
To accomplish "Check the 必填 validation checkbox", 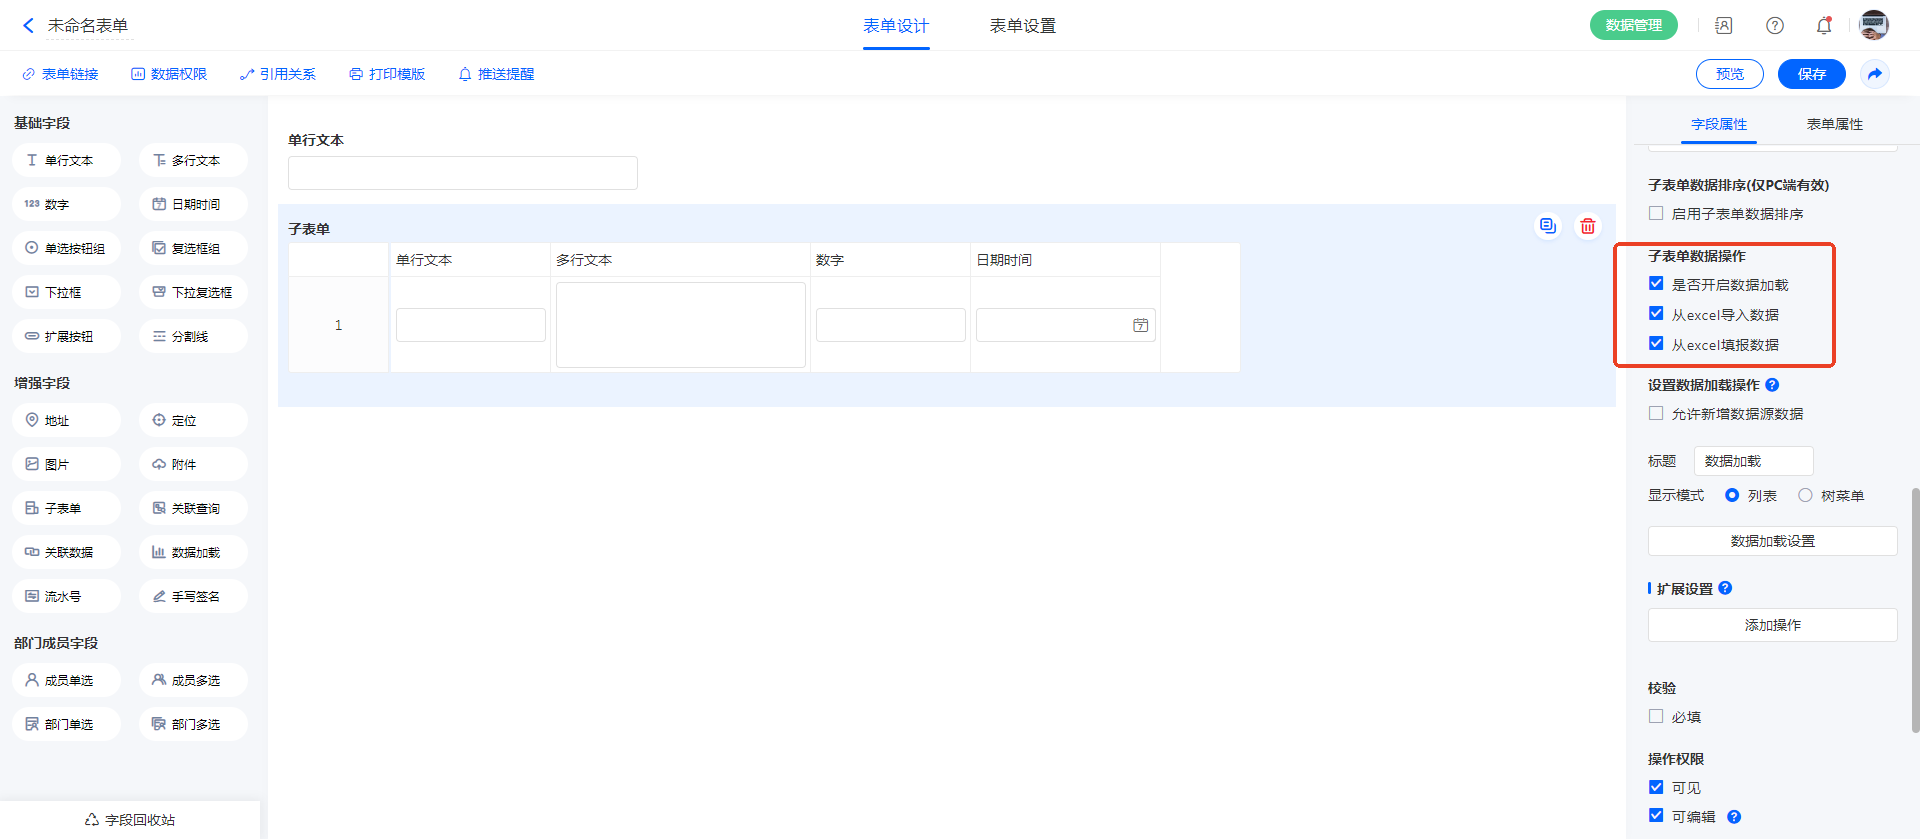I will tap(1656, 717).
